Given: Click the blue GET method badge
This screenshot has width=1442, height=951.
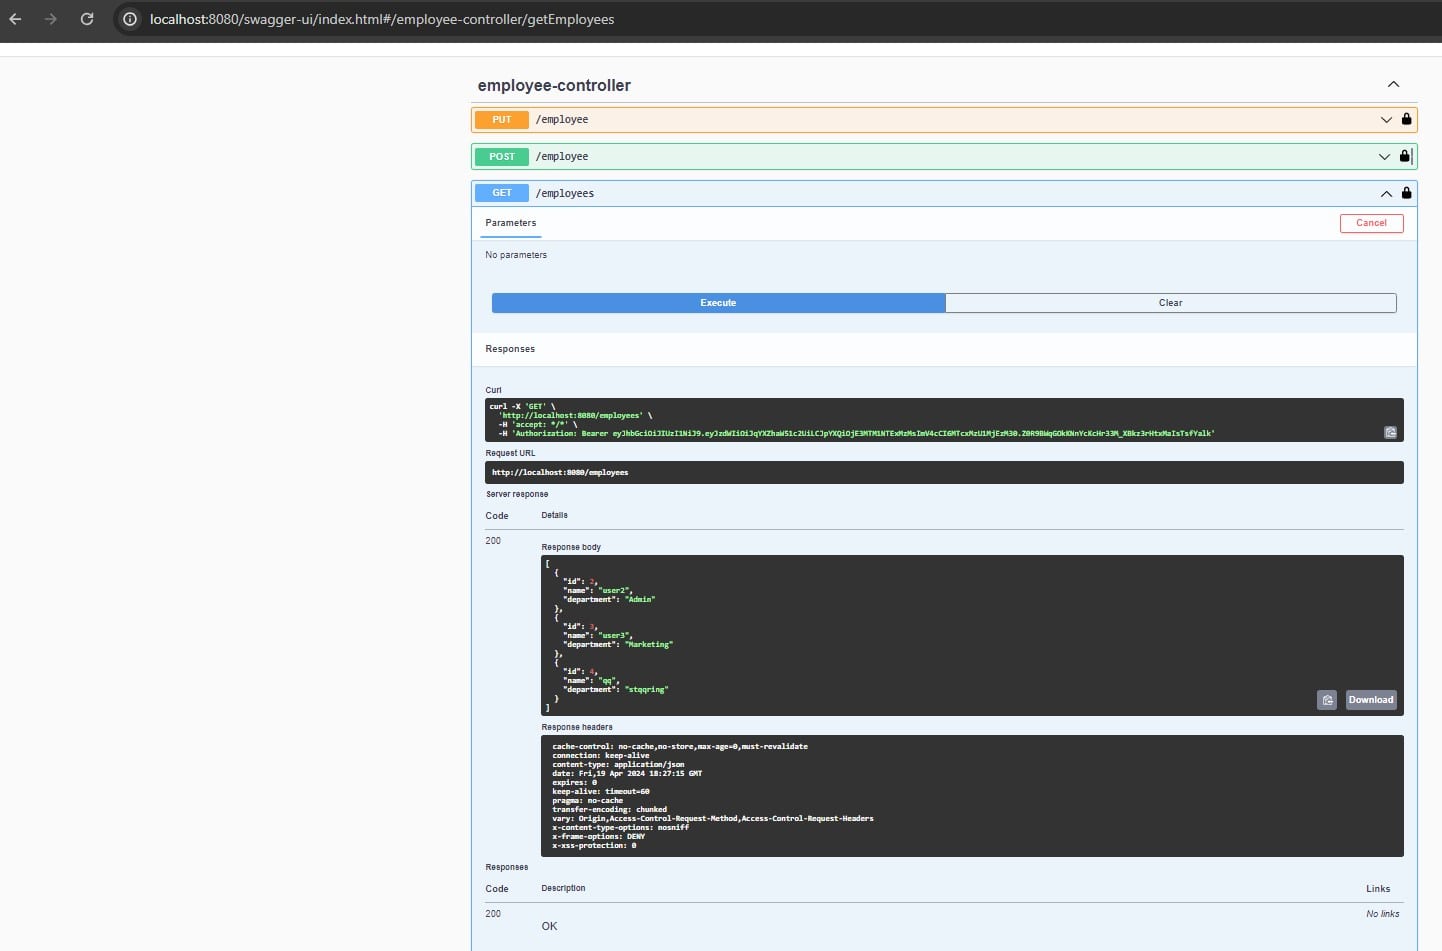Looking at the screenshot, I should 502,193.
